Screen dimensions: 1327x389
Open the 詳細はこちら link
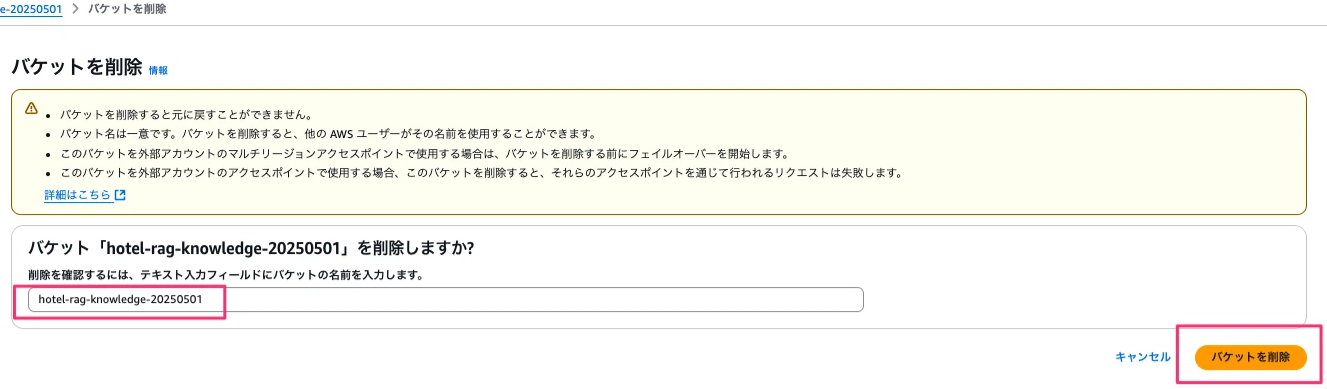coord(77,195)
